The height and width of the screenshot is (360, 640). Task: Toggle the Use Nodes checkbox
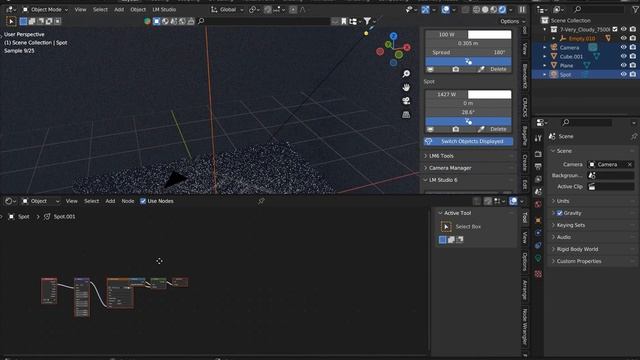143,201
